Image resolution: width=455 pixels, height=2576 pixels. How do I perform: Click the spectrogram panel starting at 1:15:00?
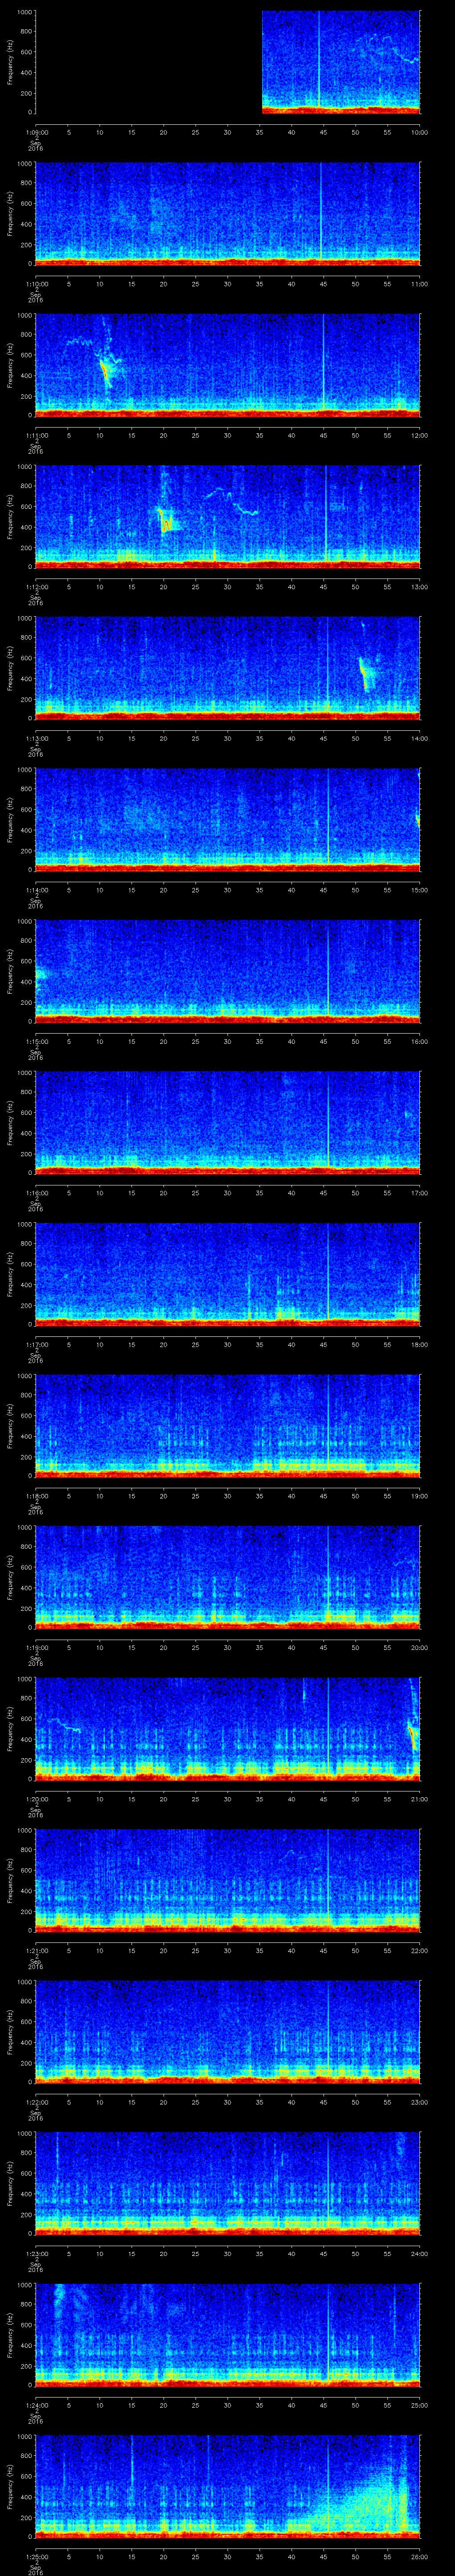[228, 971]
